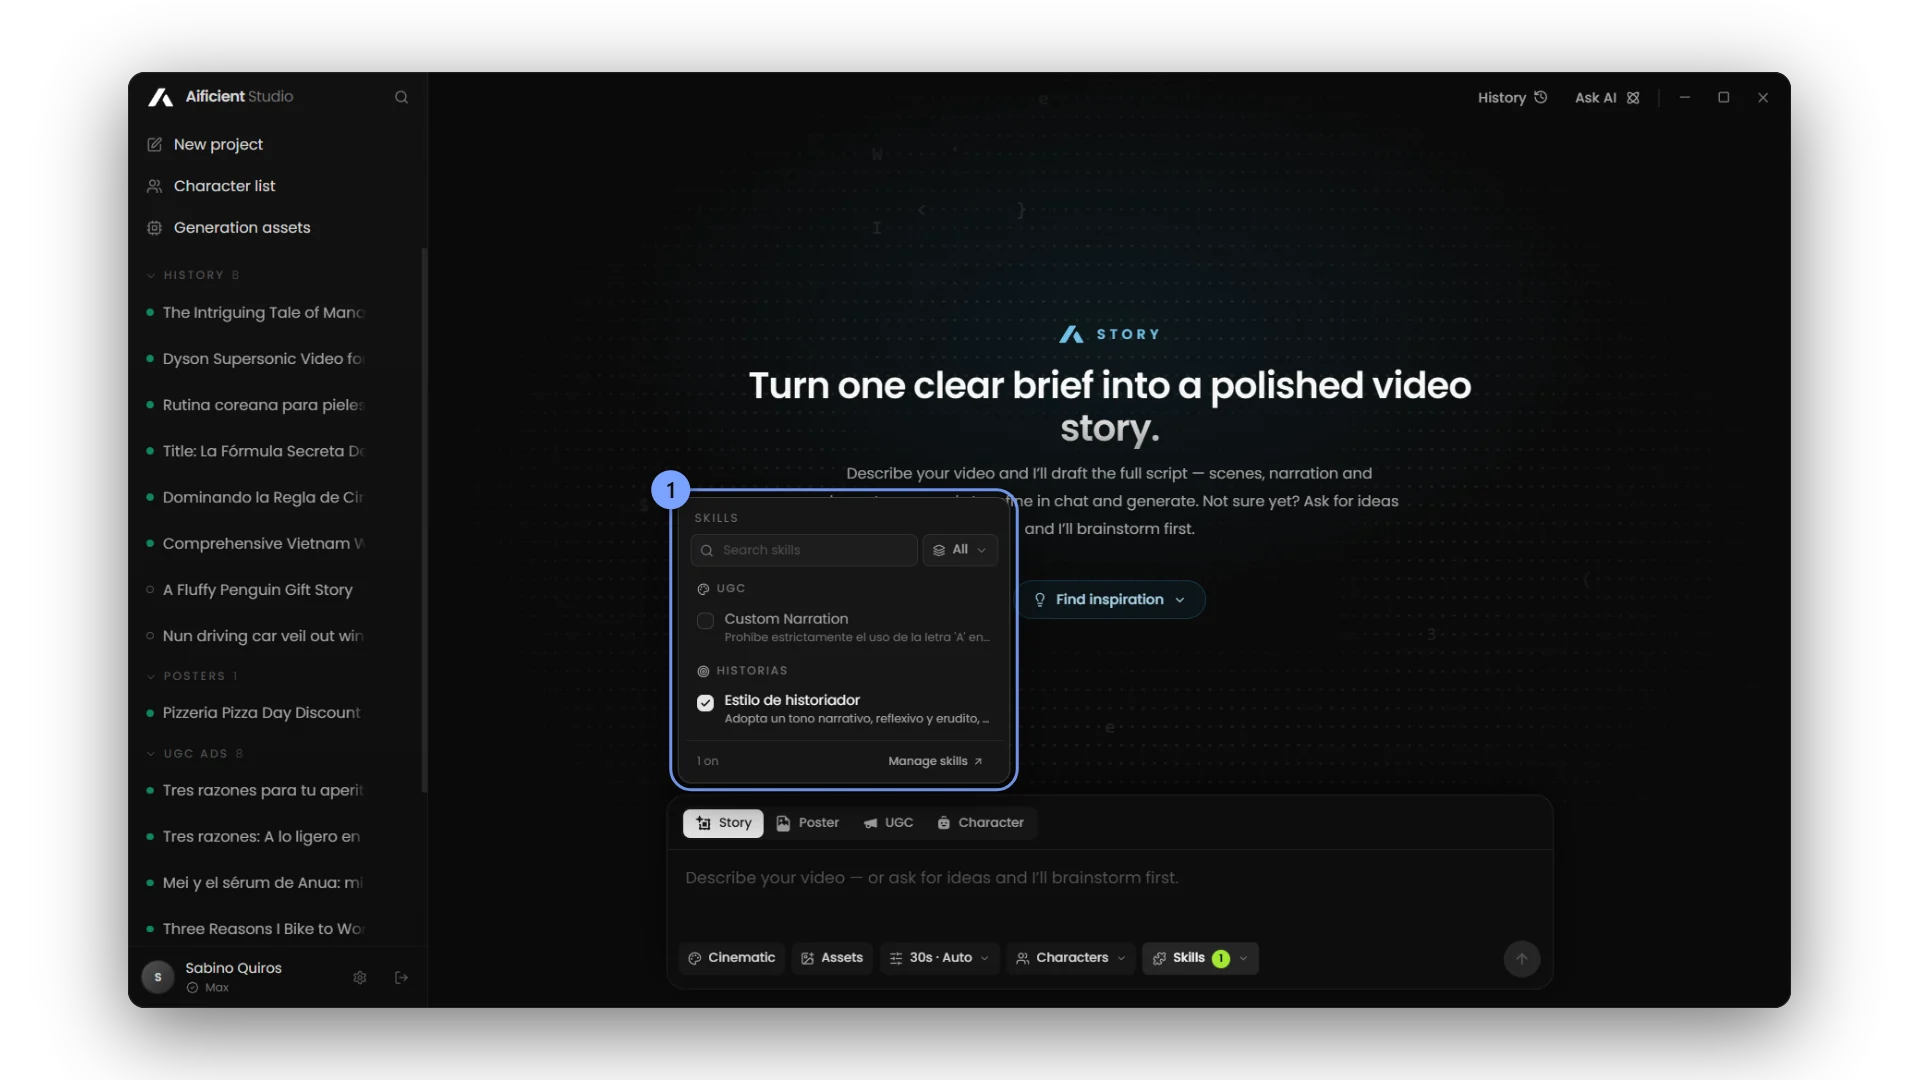Toggle the Skills dropdown
Viewport: 1920px width, 1080px height.
(x=1200, y=958)
